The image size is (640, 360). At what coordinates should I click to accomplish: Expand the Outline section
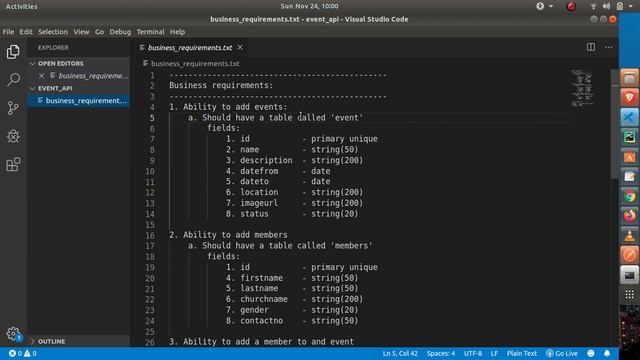(79, 341)
